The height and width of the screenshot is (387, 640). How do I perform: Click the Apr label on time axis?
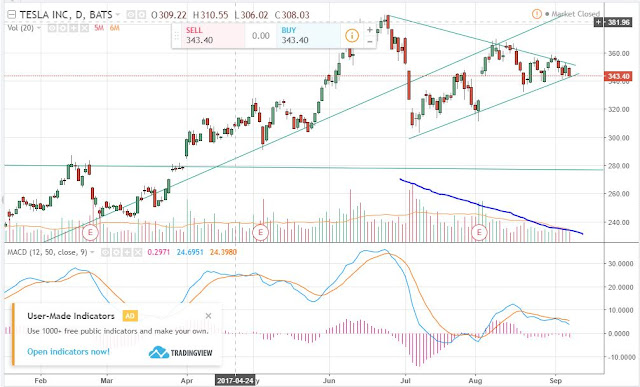point(187,380)
